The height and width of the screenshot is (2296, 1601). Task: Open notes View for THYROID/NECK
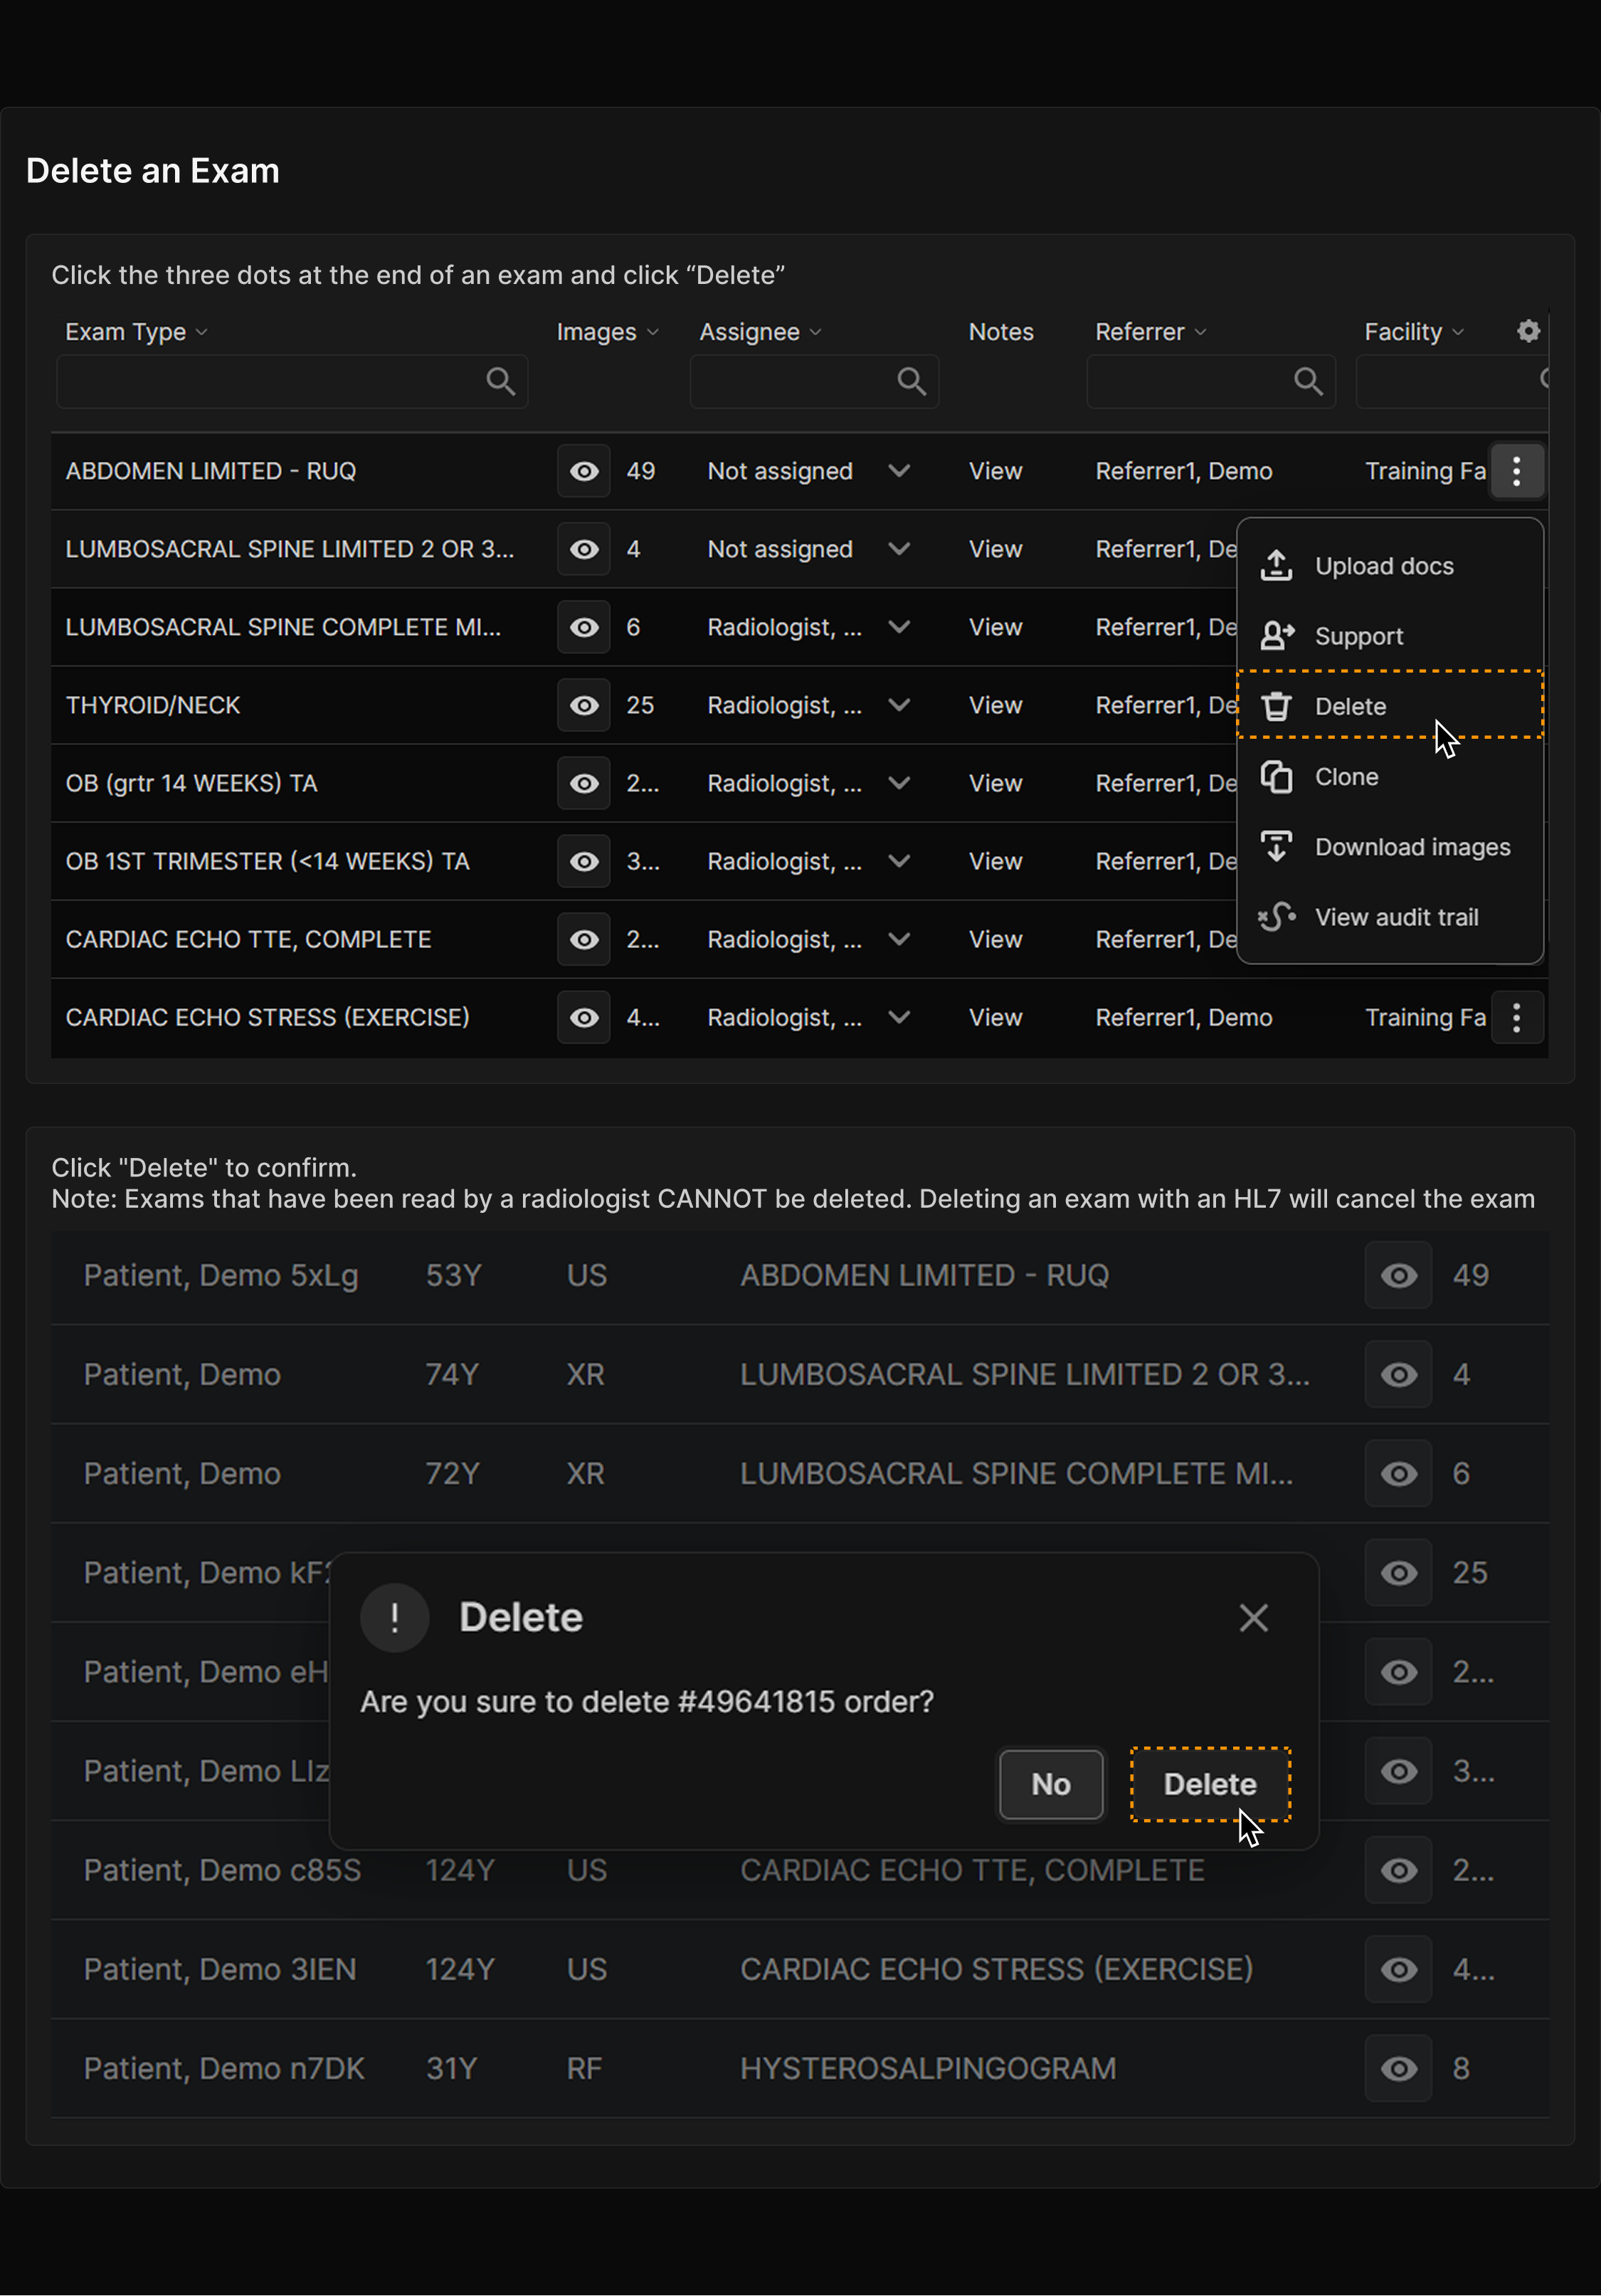(995, 705)
